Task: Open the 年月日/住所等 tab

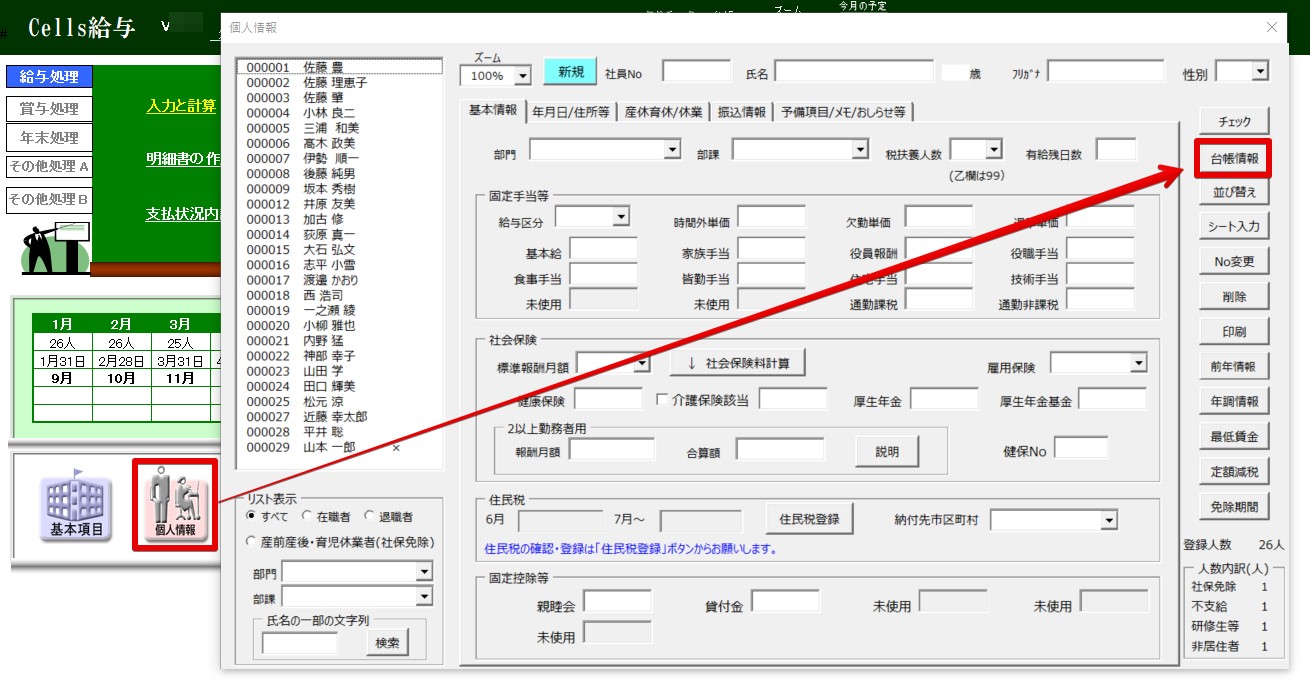Action: pos(571,112)
